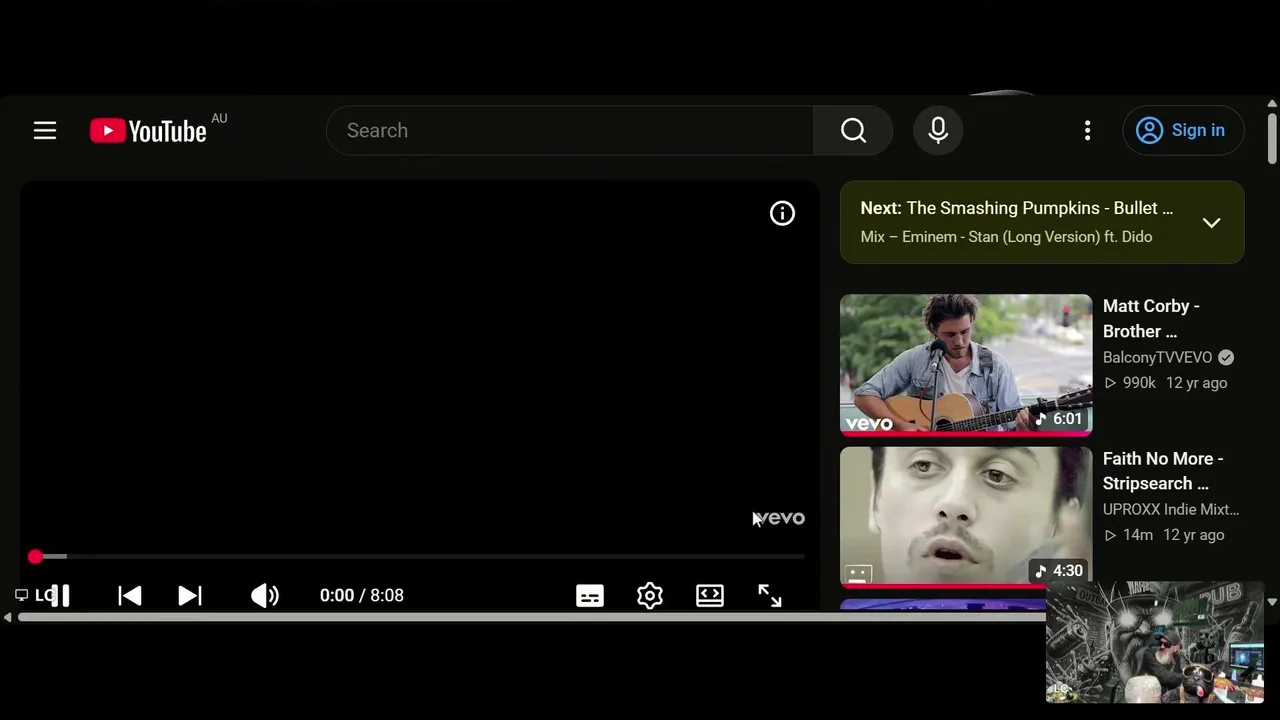The image size is (1280, 720).
Task: Show video info cards icon
Action: tap(782, 213)
